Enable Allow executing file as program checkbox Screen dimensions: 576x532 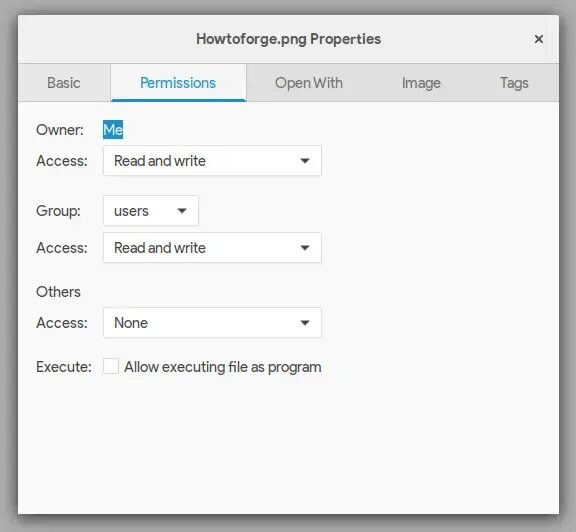(x=111, y=366)
